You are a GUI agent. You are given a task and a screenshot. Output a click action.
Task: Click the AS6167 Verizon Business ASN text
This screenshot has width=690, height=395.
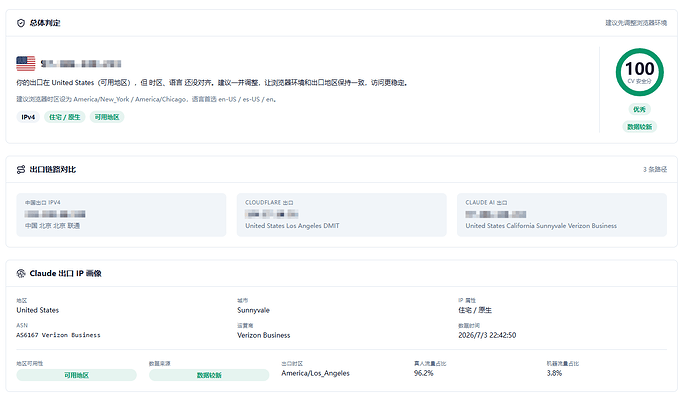(59, 335)
